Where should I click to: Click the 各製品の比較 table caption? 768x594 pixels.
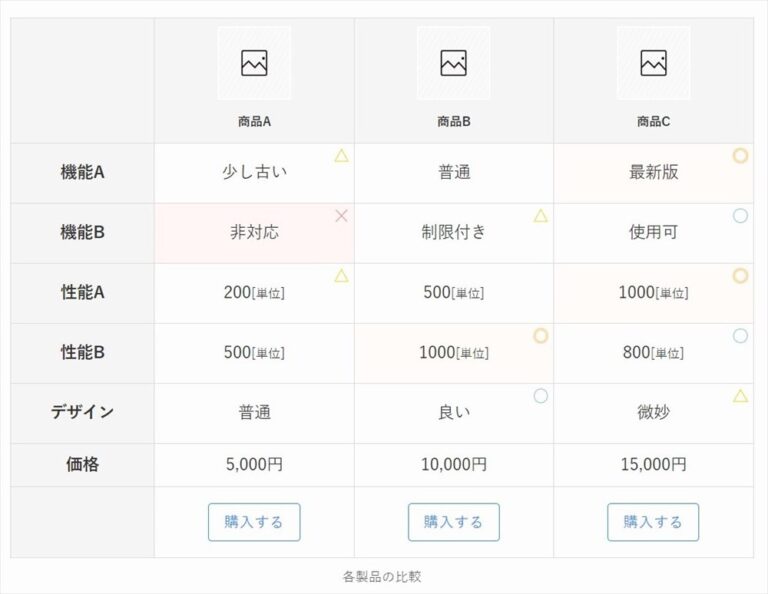[382, 576]
